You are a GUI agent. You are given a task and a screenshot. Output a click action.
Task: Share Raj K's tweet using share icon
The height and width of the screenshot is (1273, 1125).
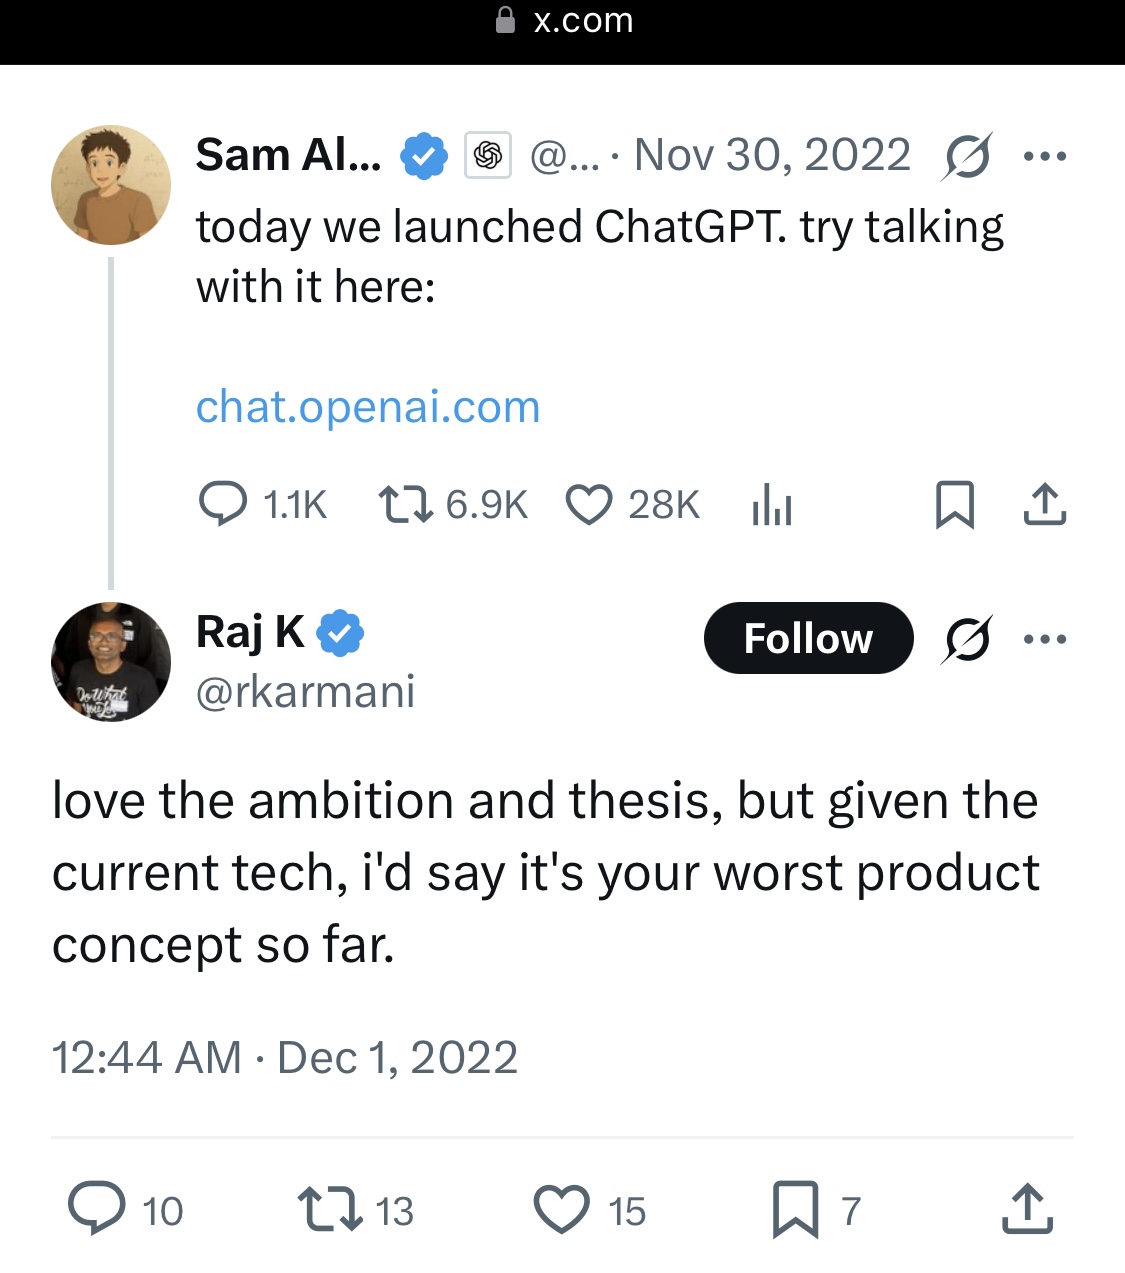coord(1028,1208)
